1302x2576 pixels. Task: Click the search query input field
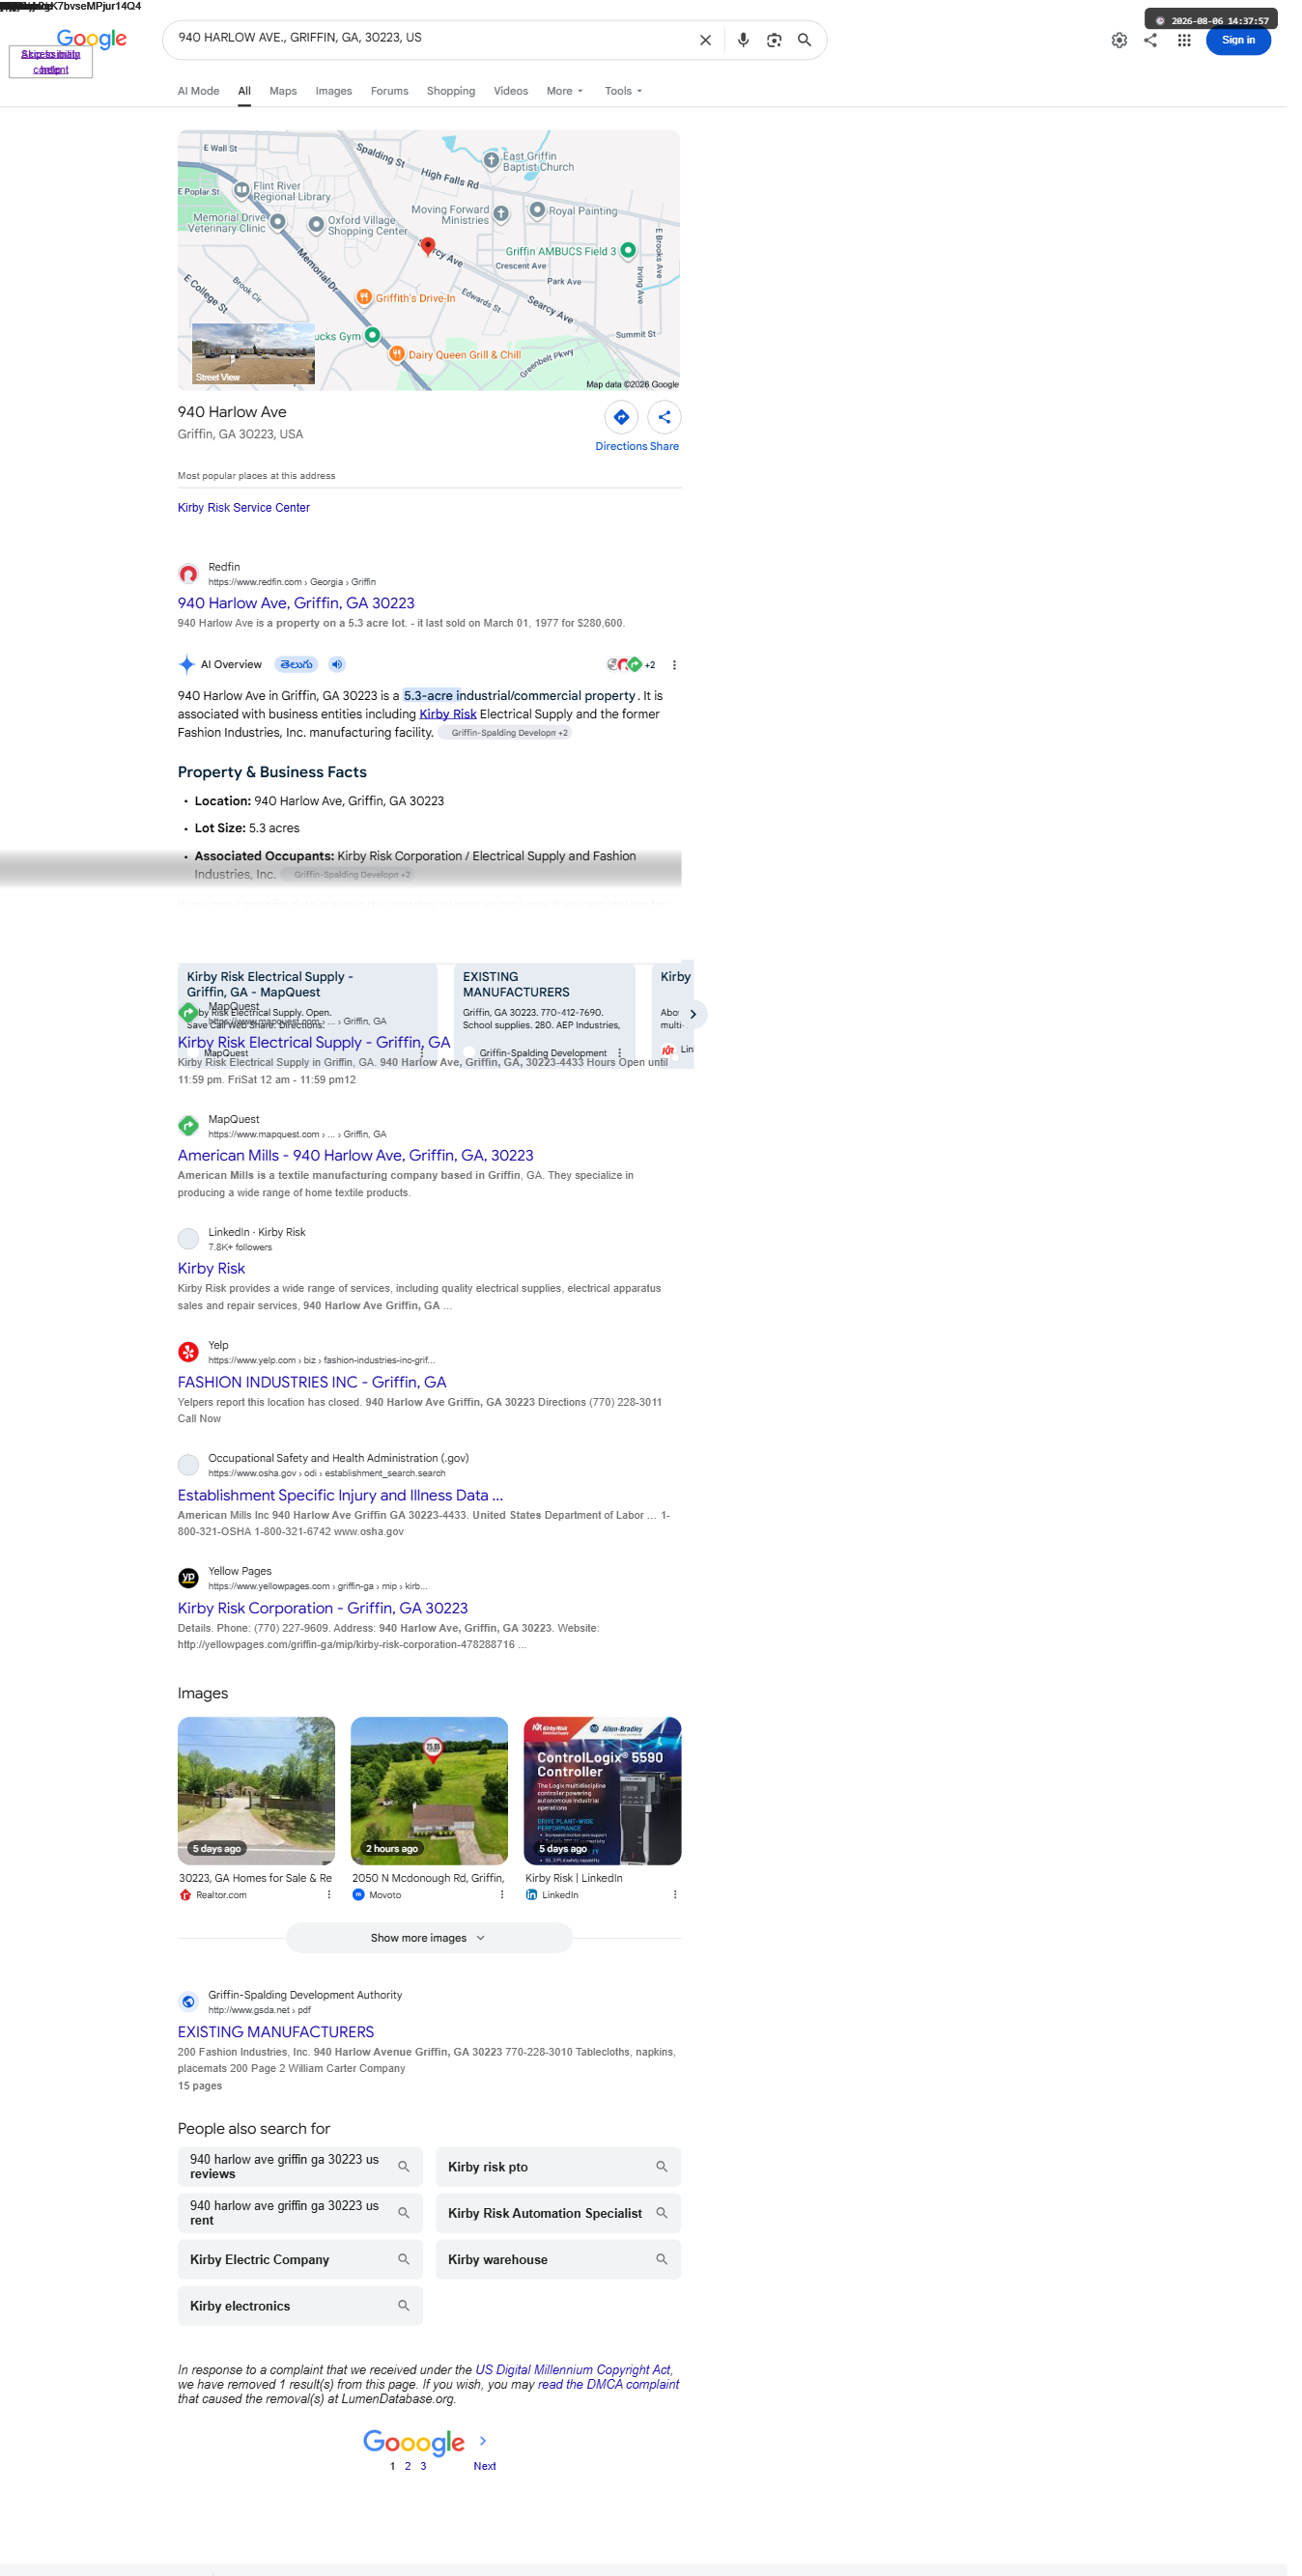[x=430, y=38]
